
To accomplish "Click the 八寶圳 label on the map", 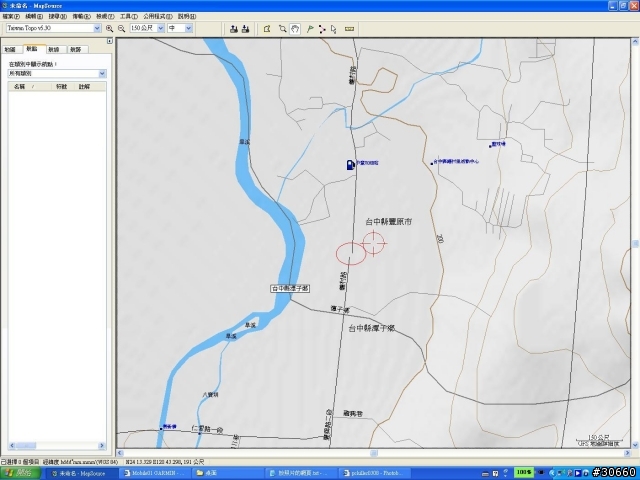I will click(211, 395).
